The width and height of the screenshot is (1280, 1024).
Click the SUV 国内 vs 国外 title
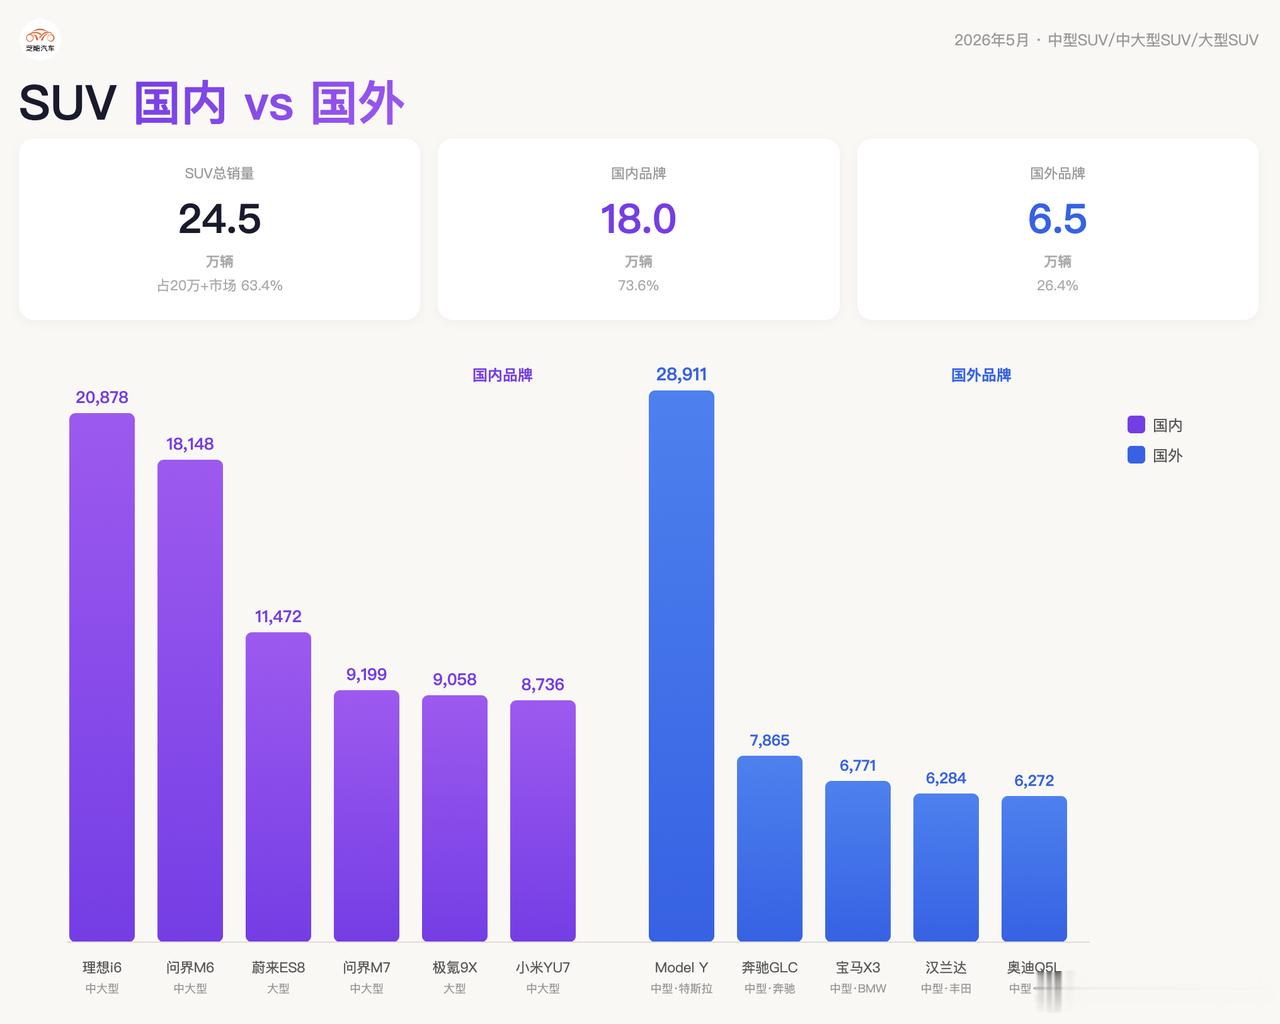click(212, 103)
